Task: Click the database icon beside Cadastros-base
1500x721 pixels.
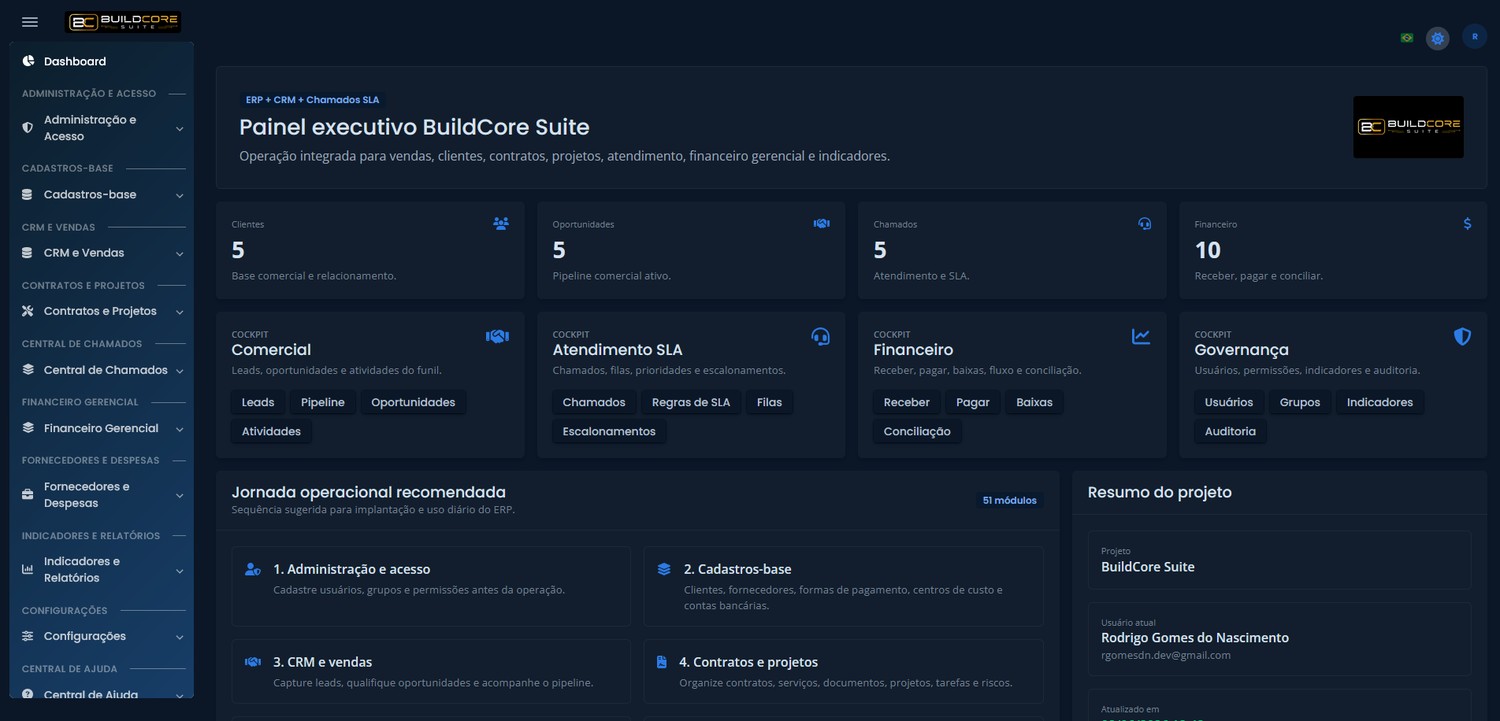Action: tap(28, 195)
